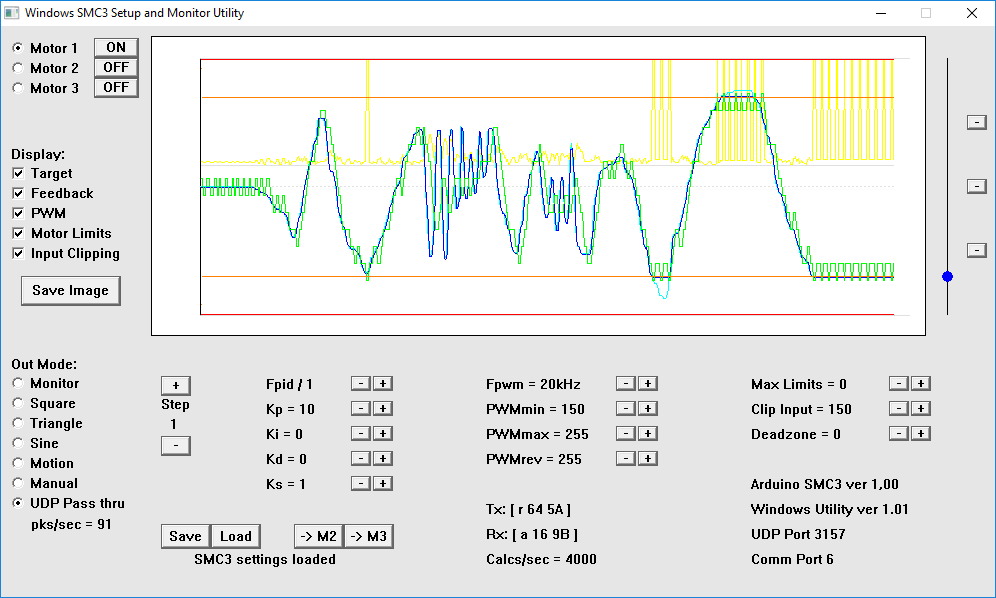
Task: Decrease PWMmin value
Action: pos(625,409)
